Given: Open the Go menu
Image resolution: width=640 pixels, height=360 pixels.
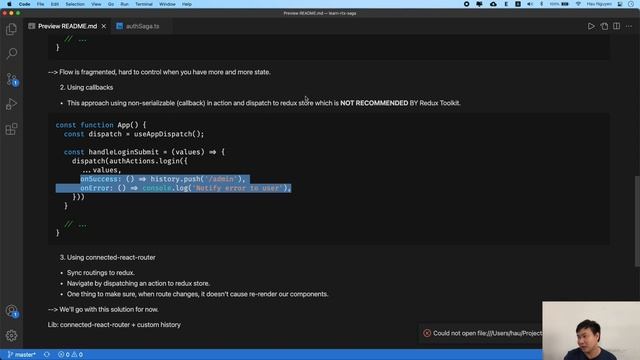Looking at the screenshot, I should [111, 4].
